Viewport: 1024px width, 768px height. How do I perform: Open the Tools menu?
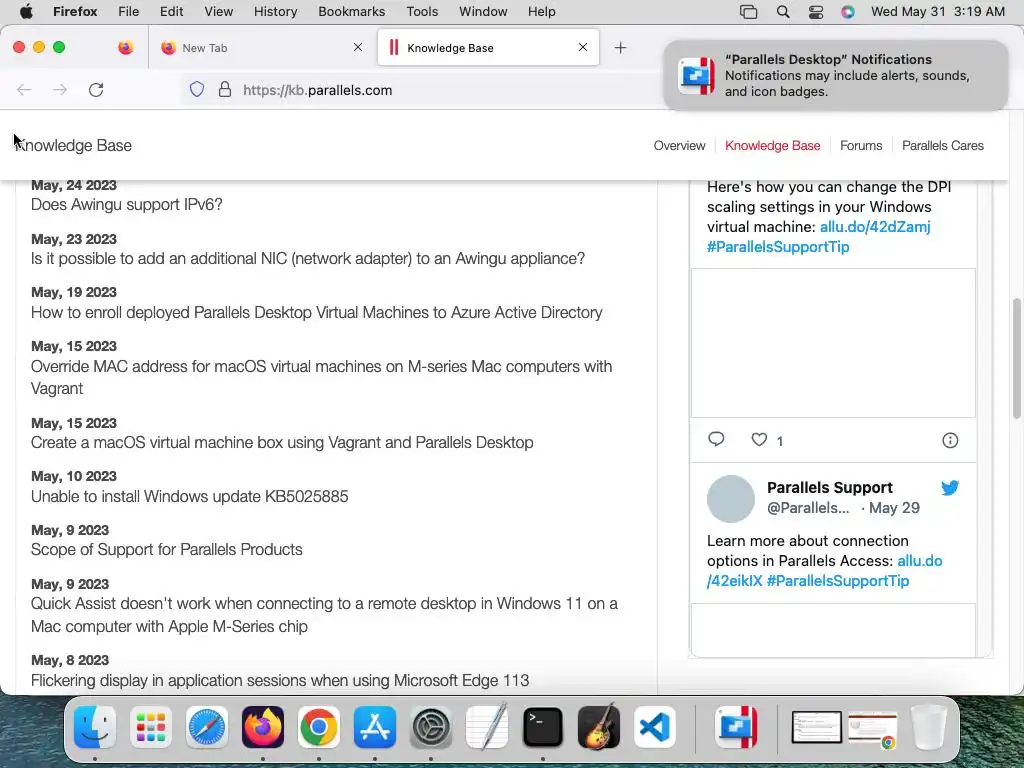(x=422, y=12)
